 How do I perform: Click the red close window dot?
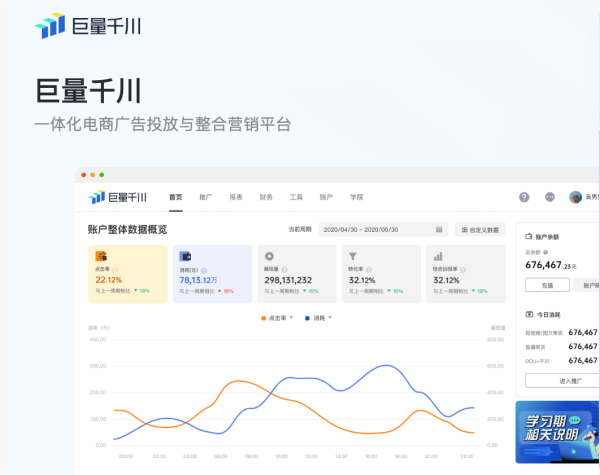pos(83,175)
